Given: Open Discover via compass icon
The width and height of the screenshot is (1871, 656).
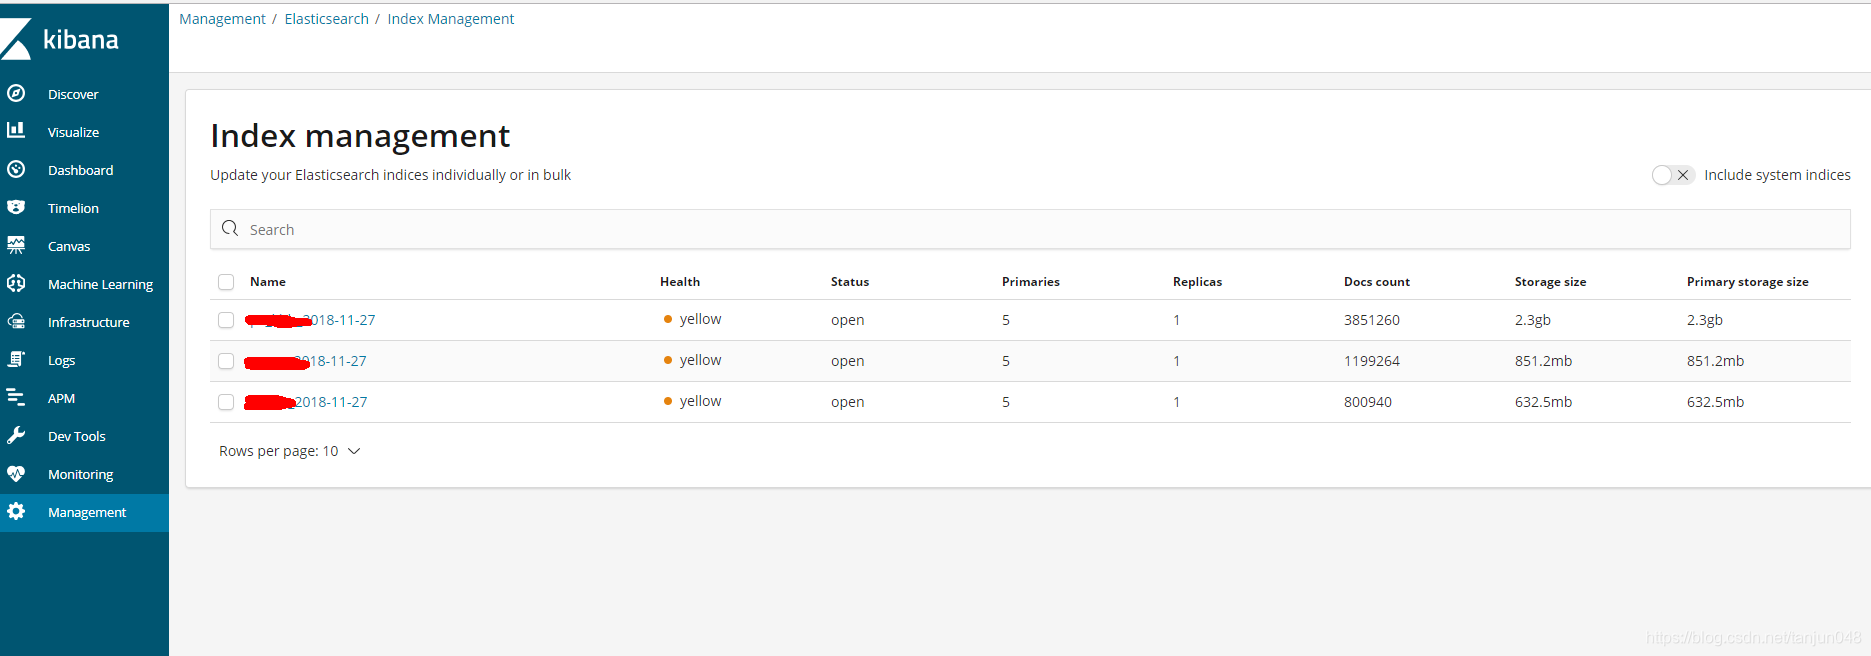Looking at the screenshot, I should point(16,94).
